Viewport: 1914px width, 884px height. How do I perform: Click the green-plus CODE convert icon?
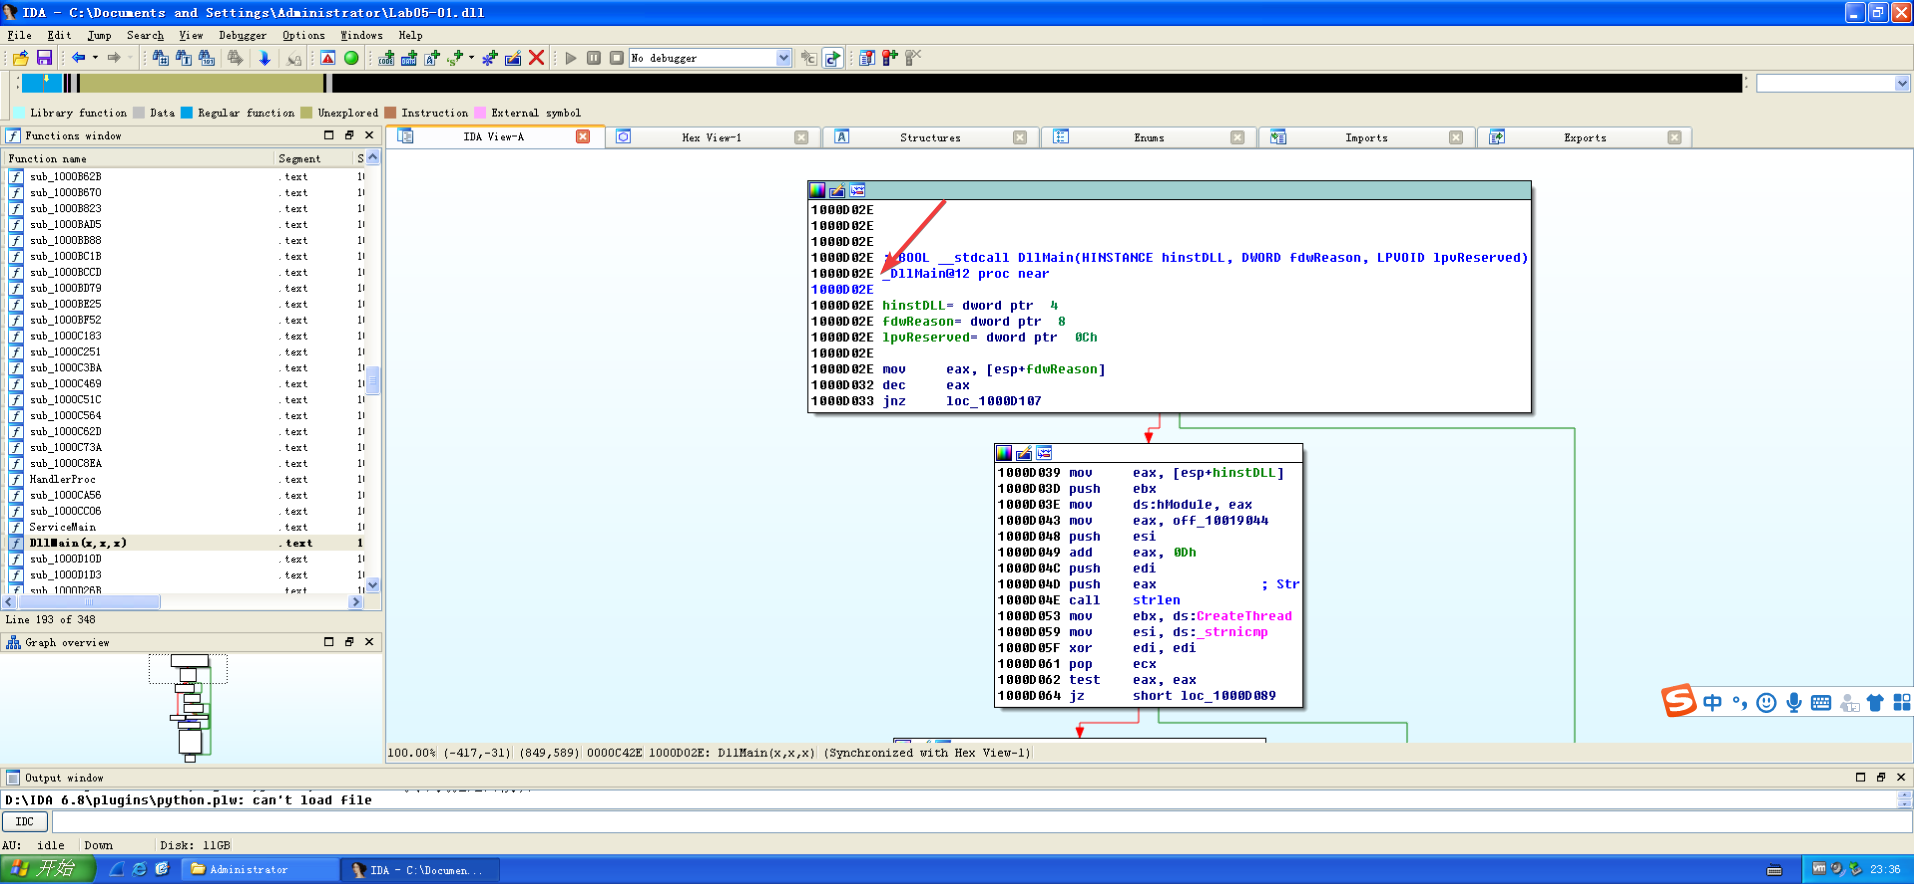coord(386,58)
